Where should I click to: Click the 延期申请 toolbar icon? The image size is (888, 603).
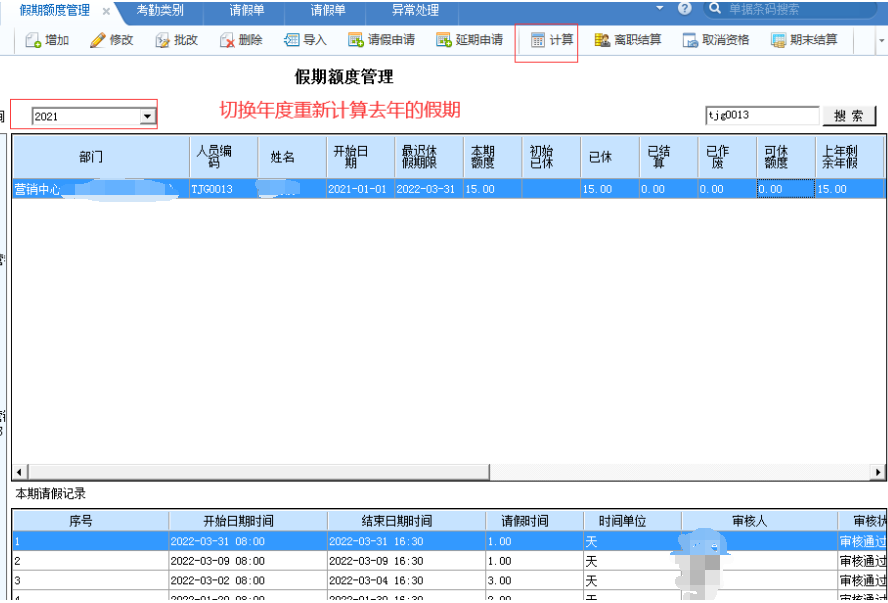point(444,41)
